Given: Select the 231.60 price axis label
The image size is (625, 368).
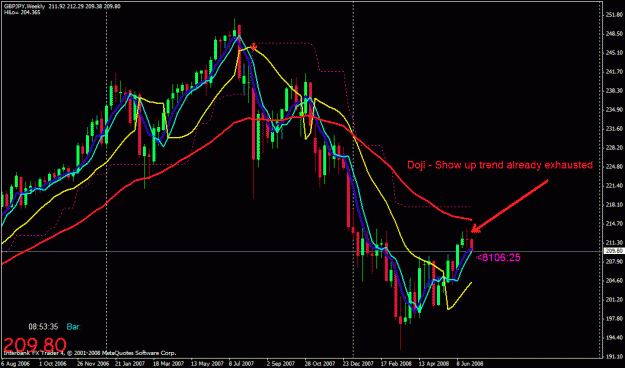Looking at the screenshot, I should click(614, 128).
